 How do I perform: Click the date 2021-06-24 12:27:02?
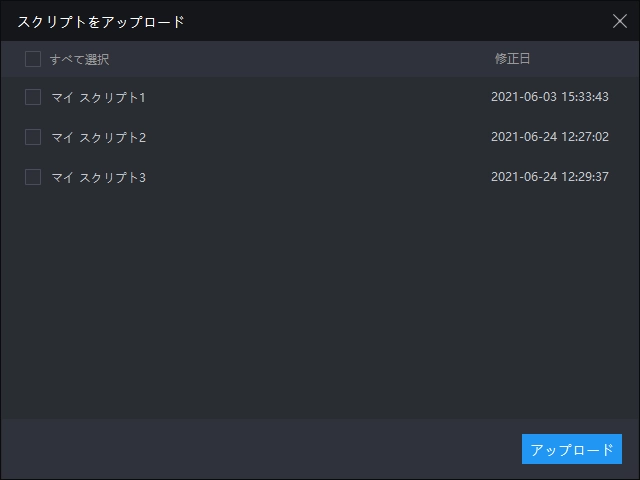tap(550, 137)
